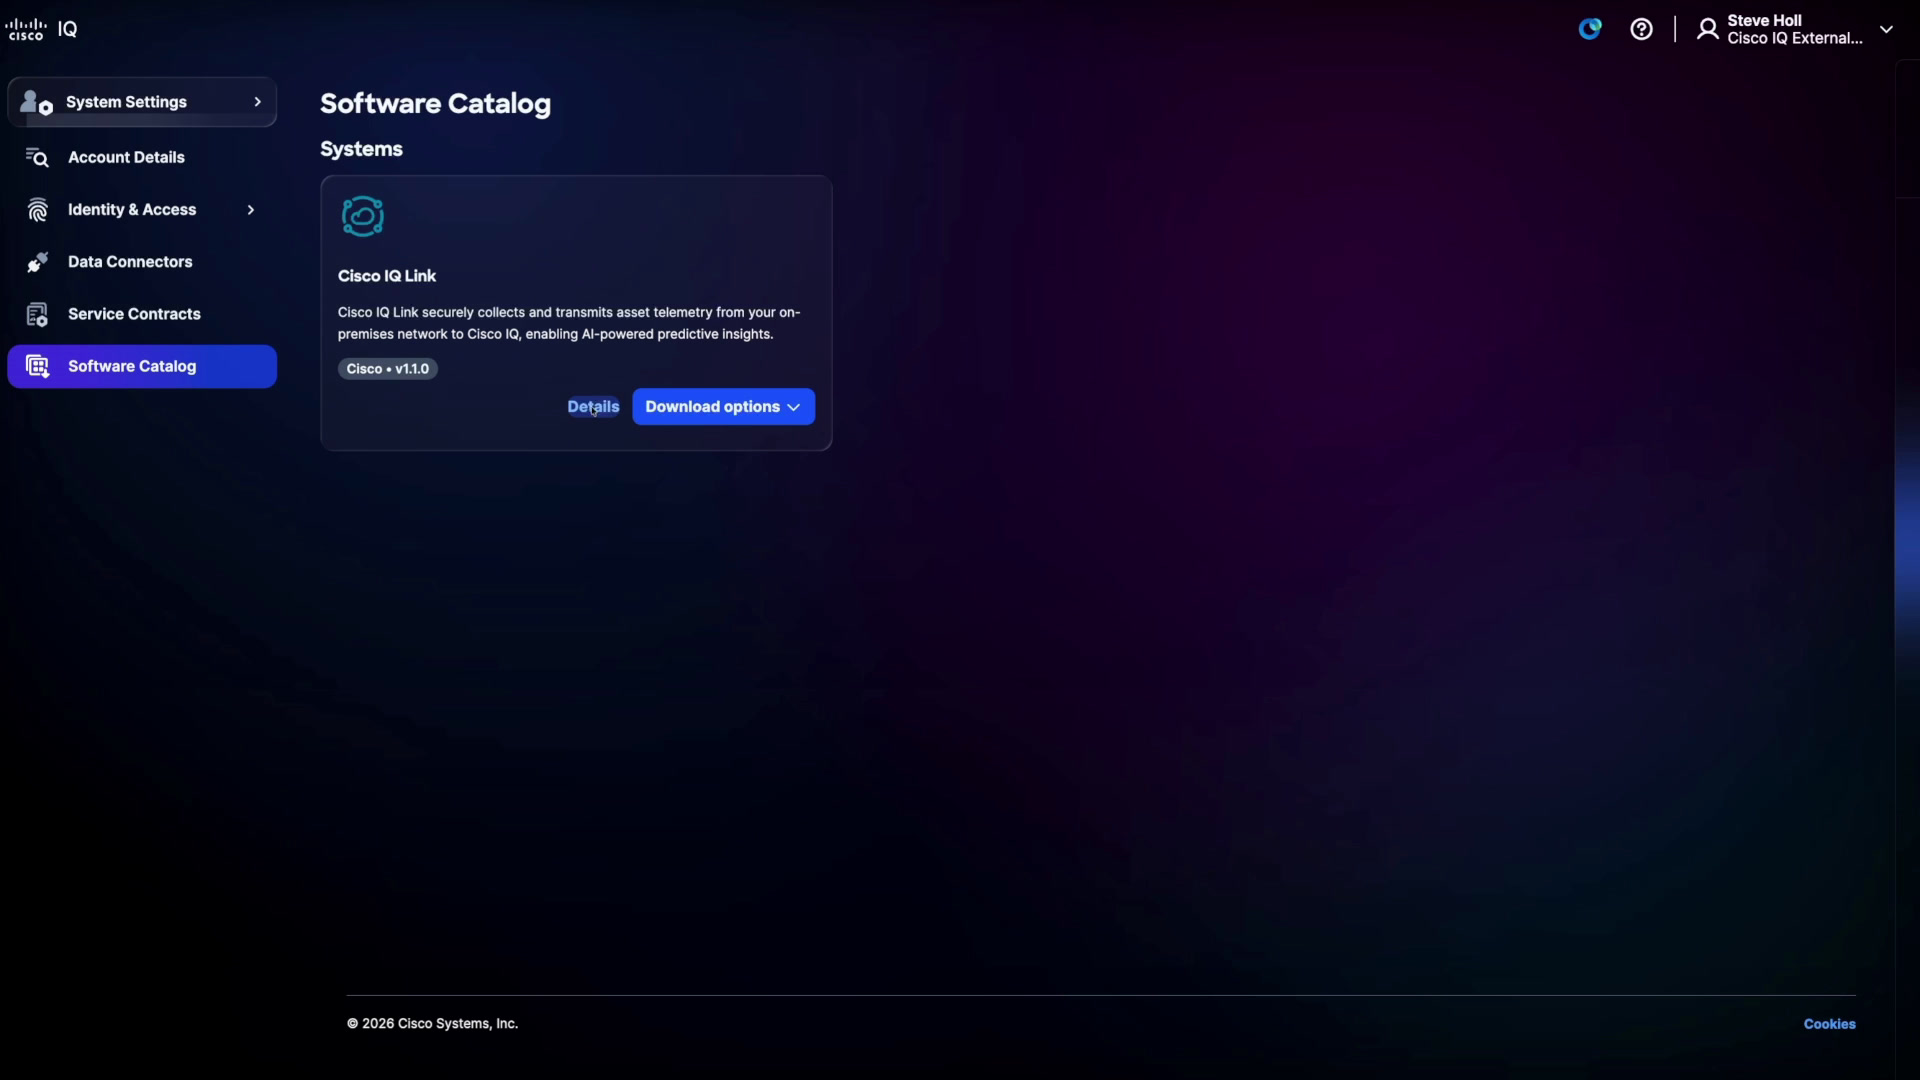This screenshot has width=1920, height=1080.
Task: Click the Service Contracts document icon
Action: [37, 314]
